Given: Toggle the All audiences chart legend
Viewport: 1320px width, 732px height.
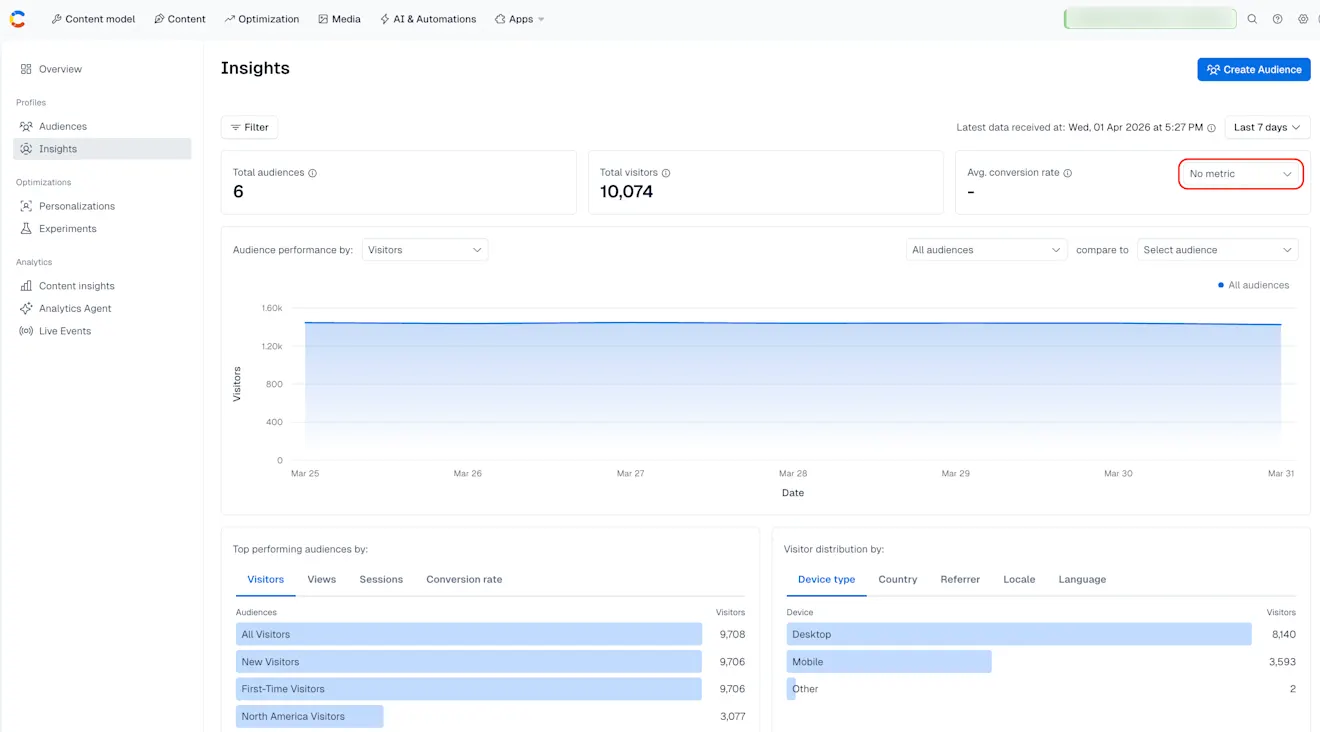Looking at the screenshot, I should tap(1253, 284).
